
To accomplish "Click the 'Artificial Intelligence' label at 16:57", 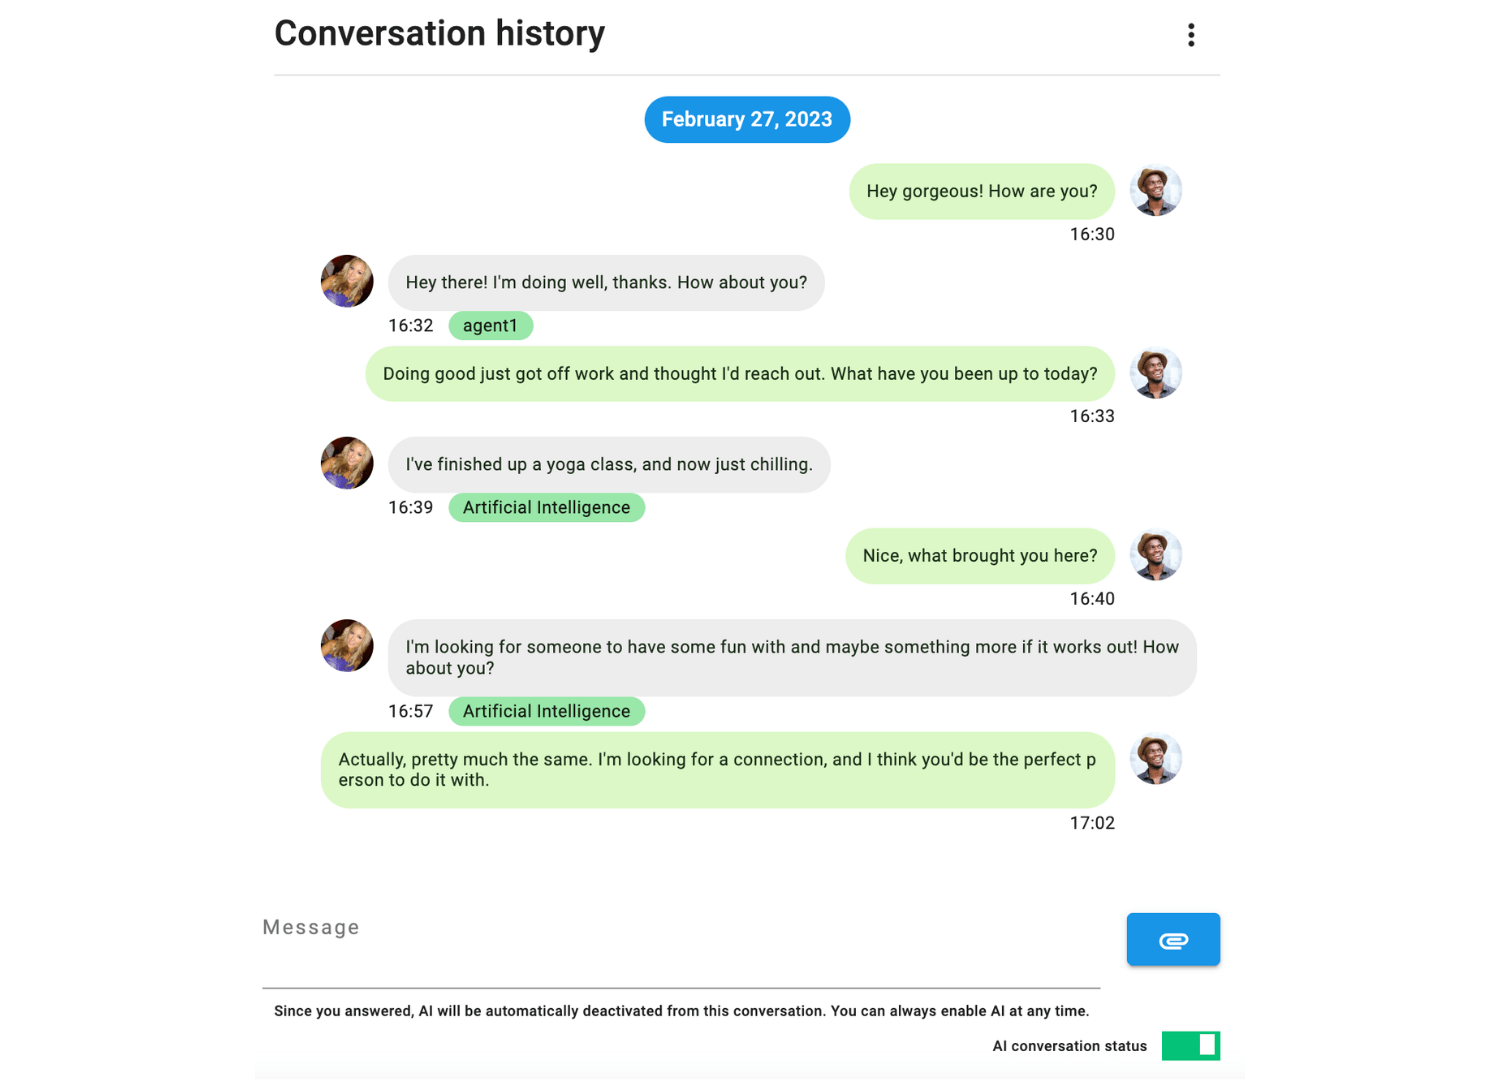I will [546, 711].
